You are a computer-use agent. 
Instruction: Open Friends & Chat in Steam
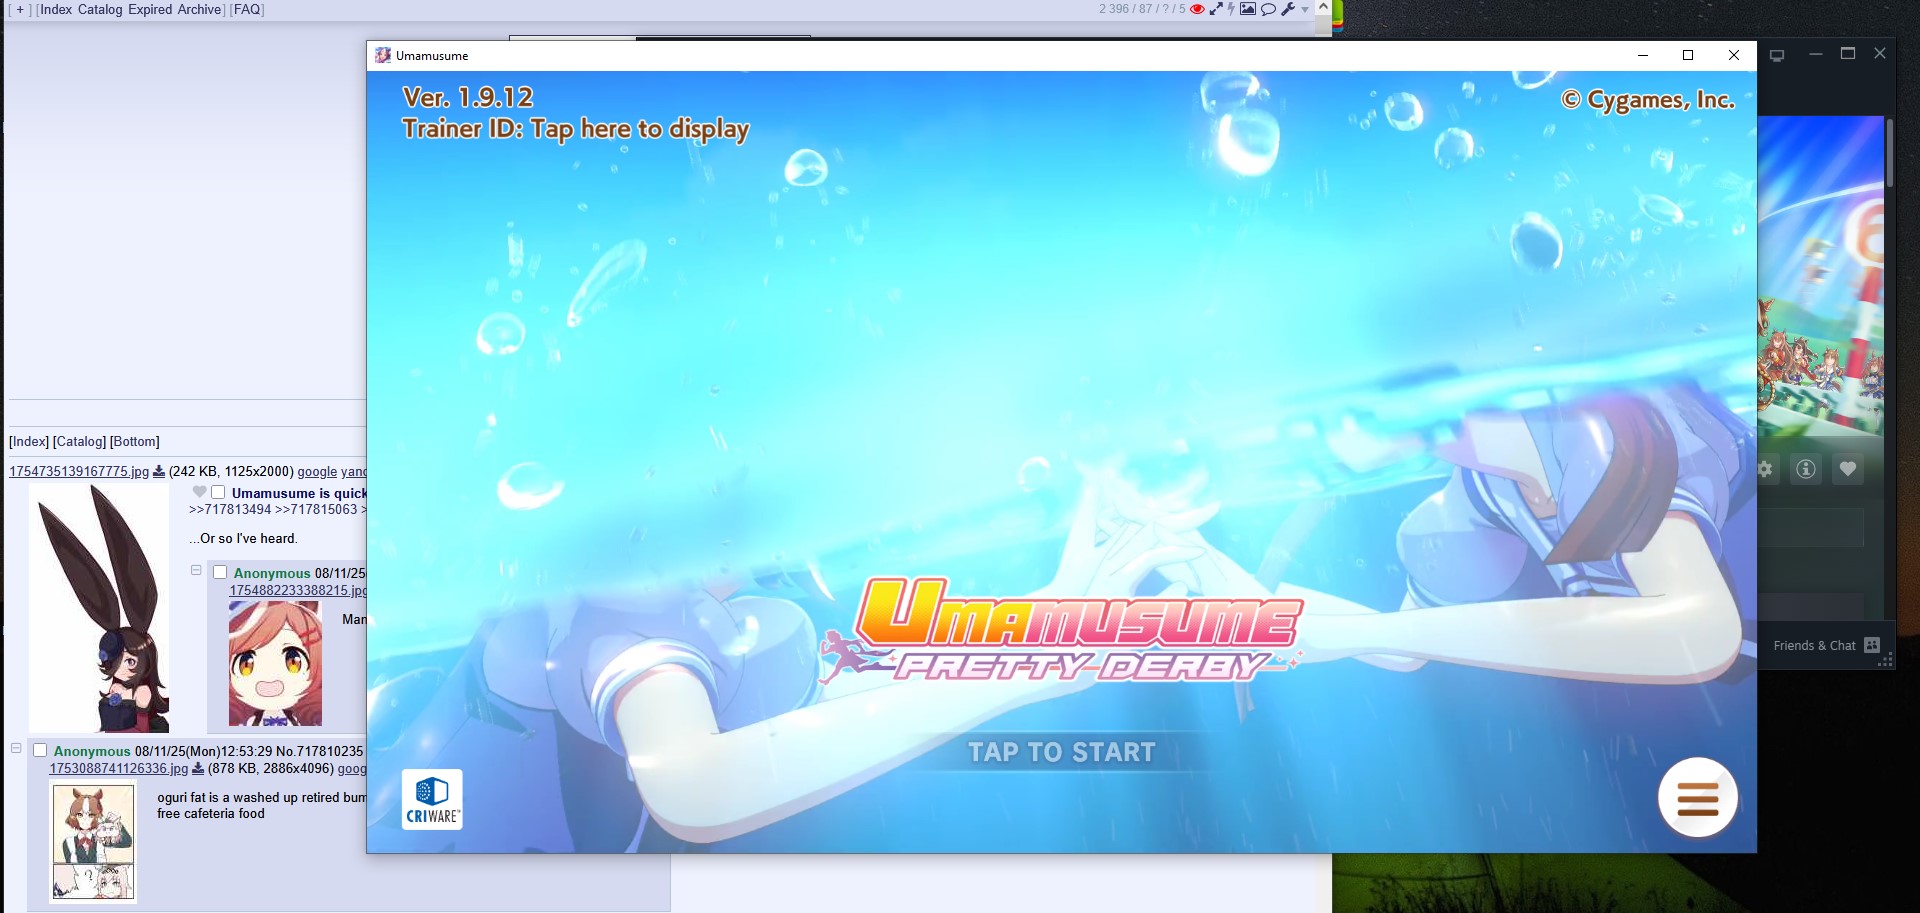1827,645
